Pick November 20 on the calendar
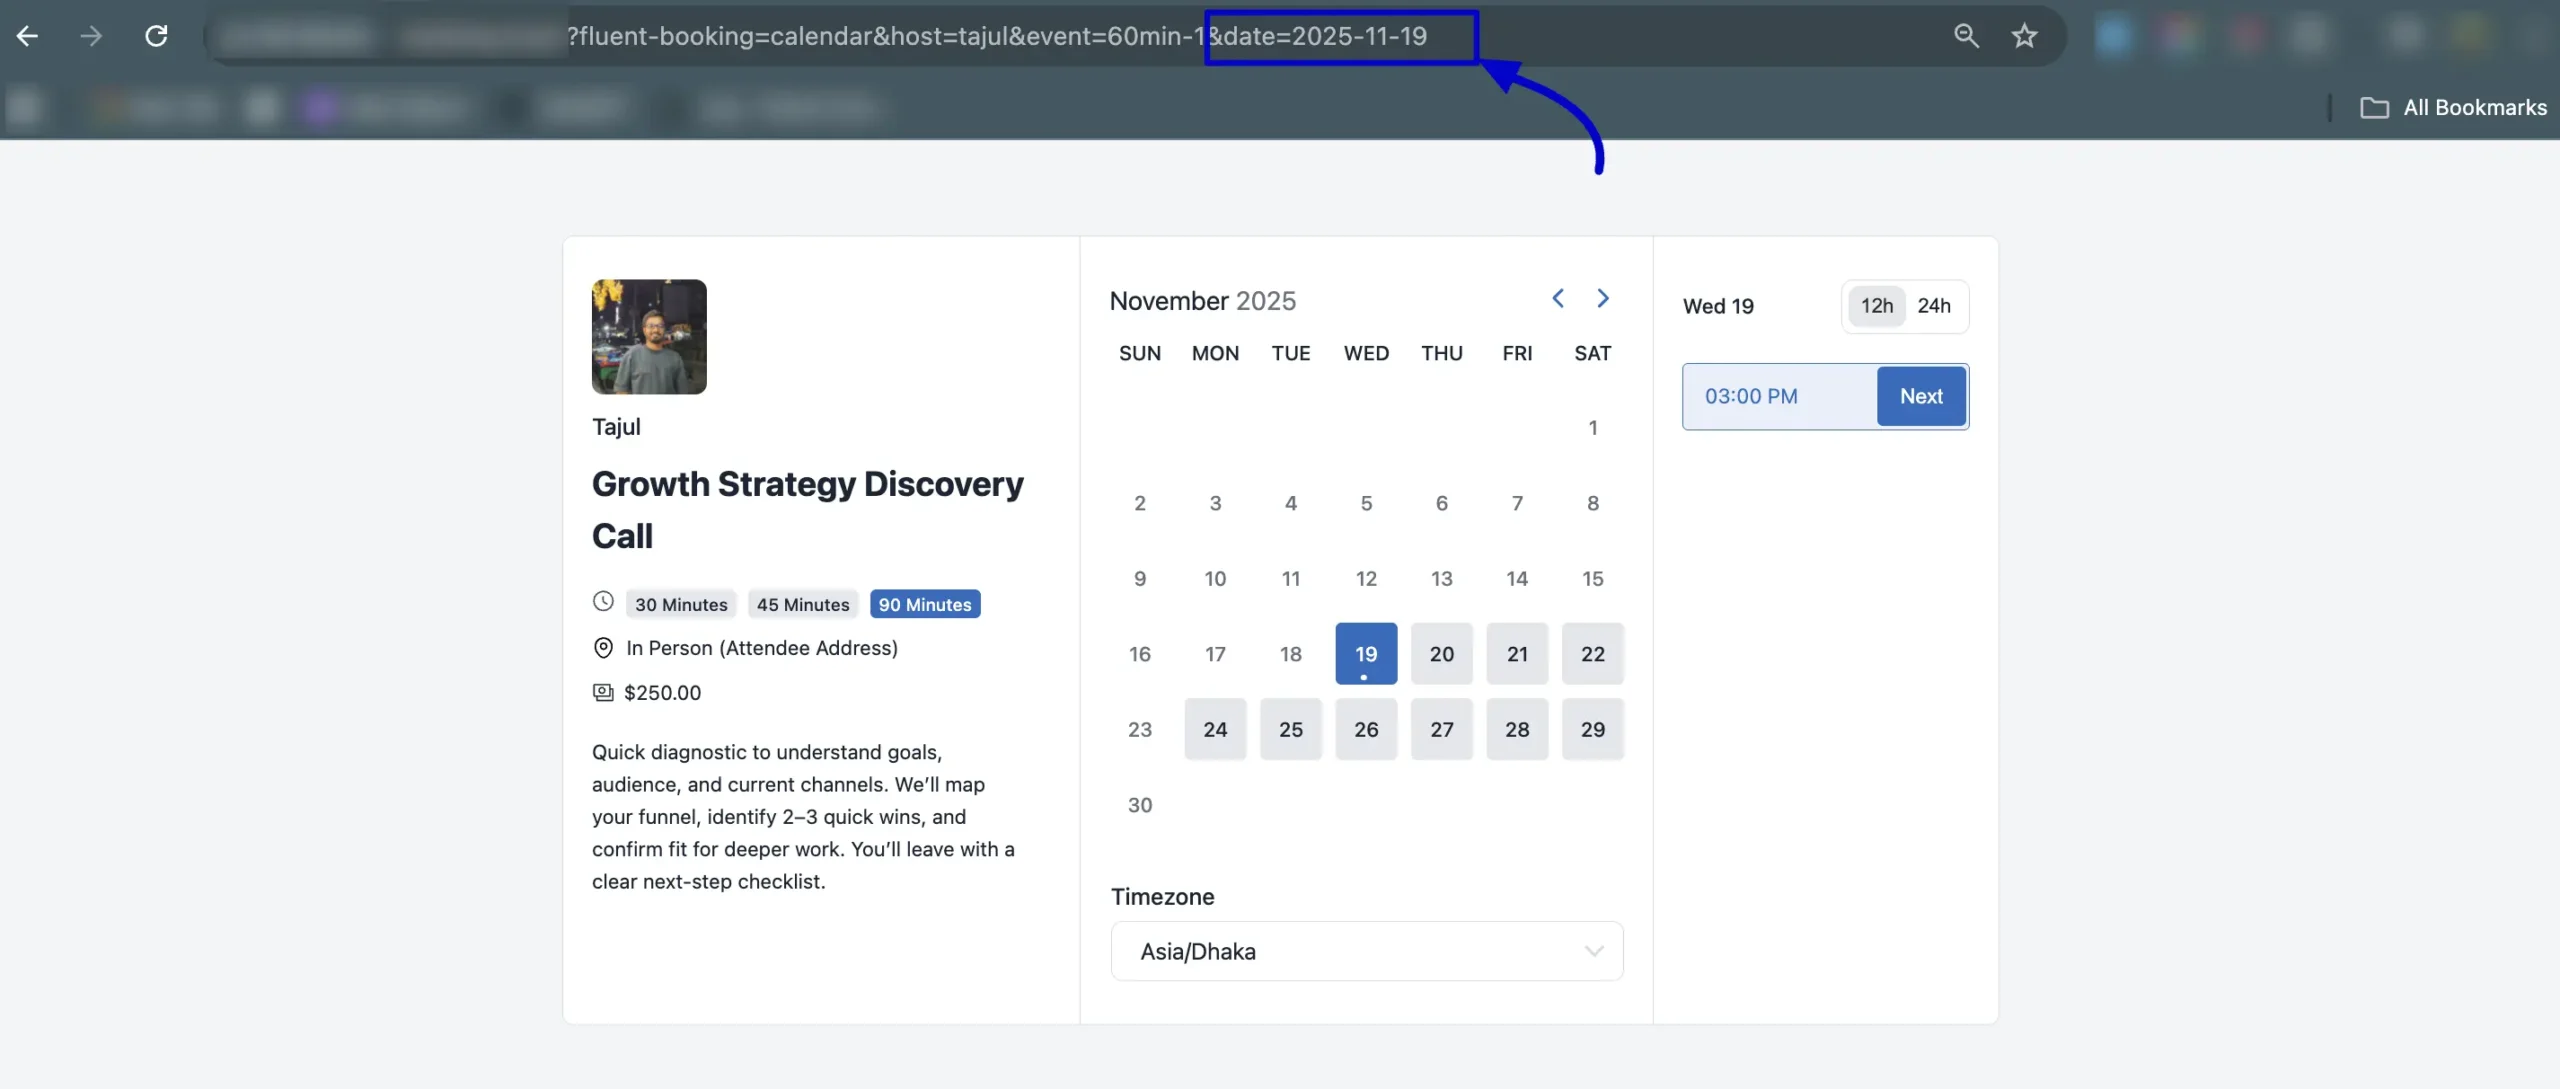The height and width of the screenshot is (1089, 2560). [1441, 654]
